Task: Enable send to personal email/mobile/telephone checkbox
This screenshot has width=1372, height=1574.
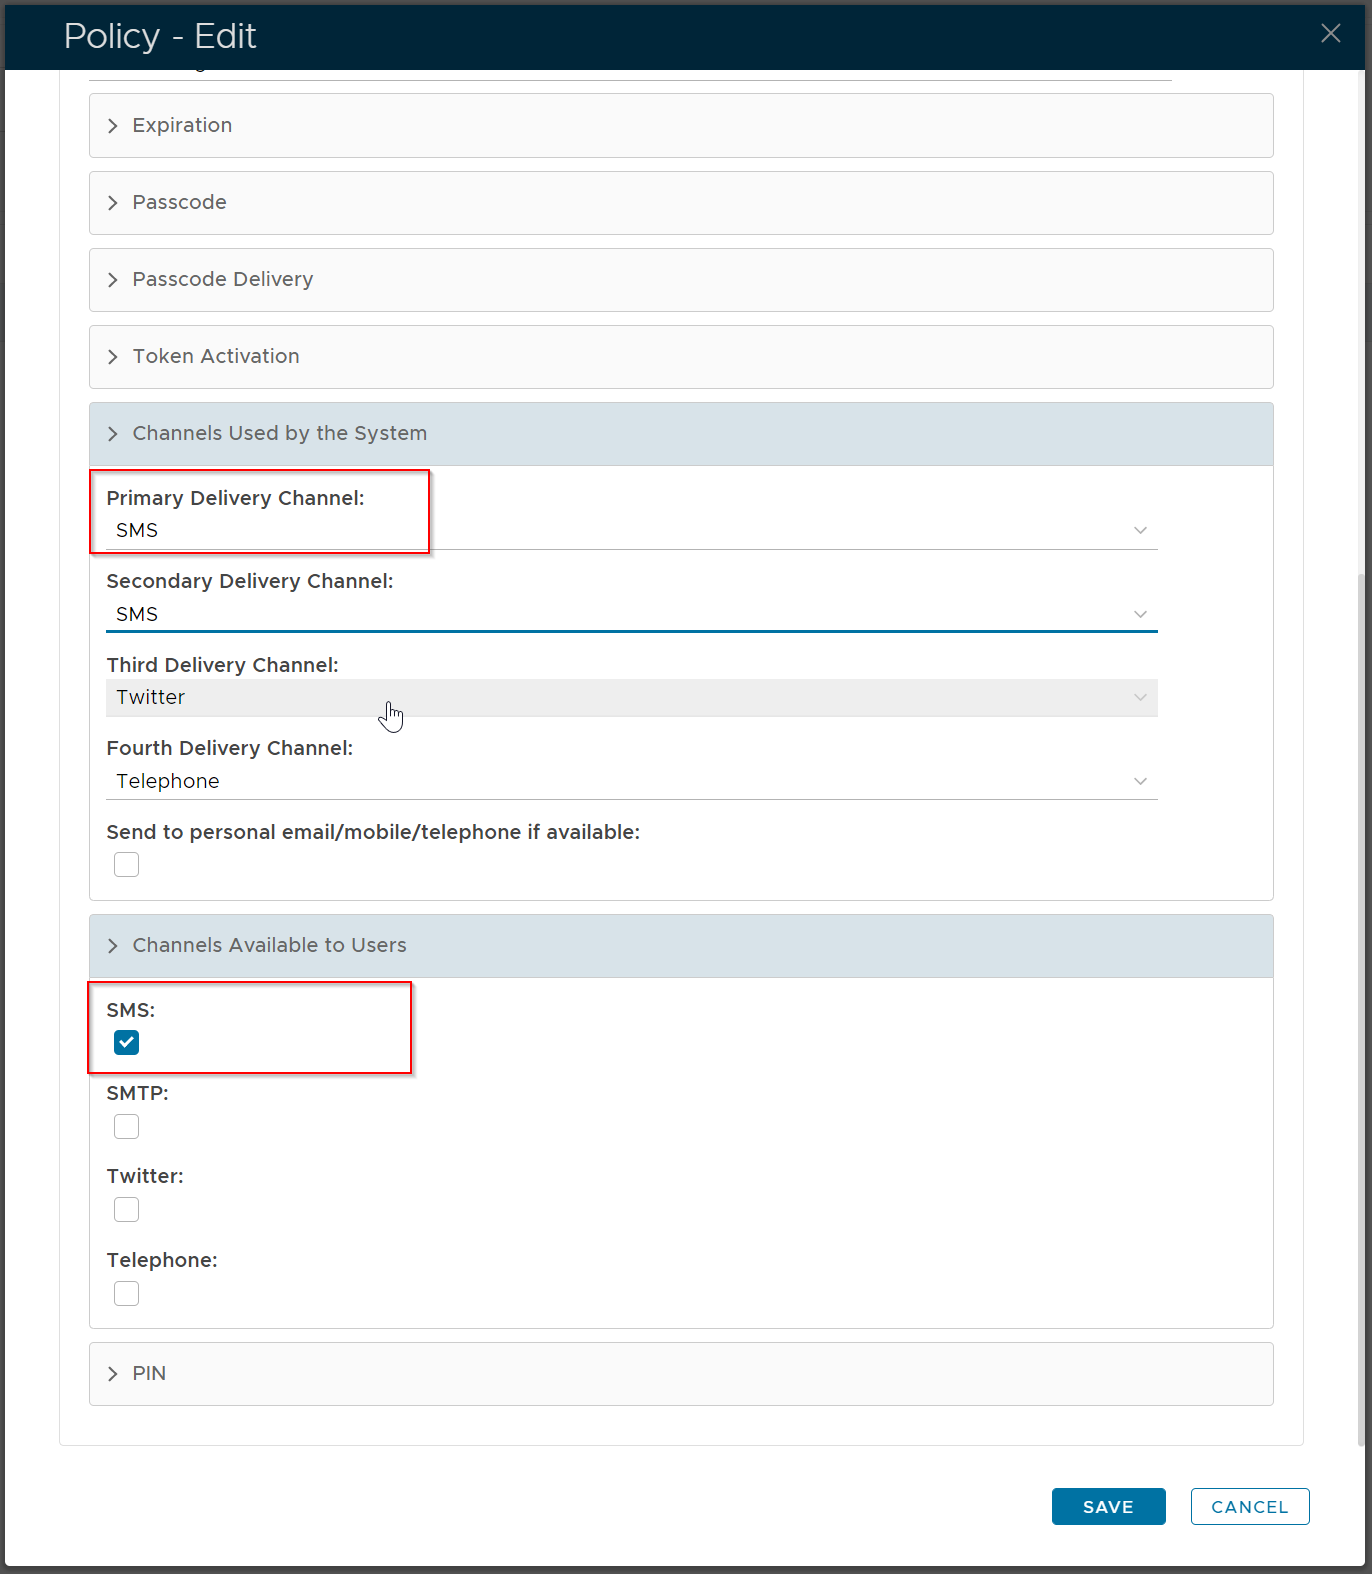Action: tap(127, 864)
